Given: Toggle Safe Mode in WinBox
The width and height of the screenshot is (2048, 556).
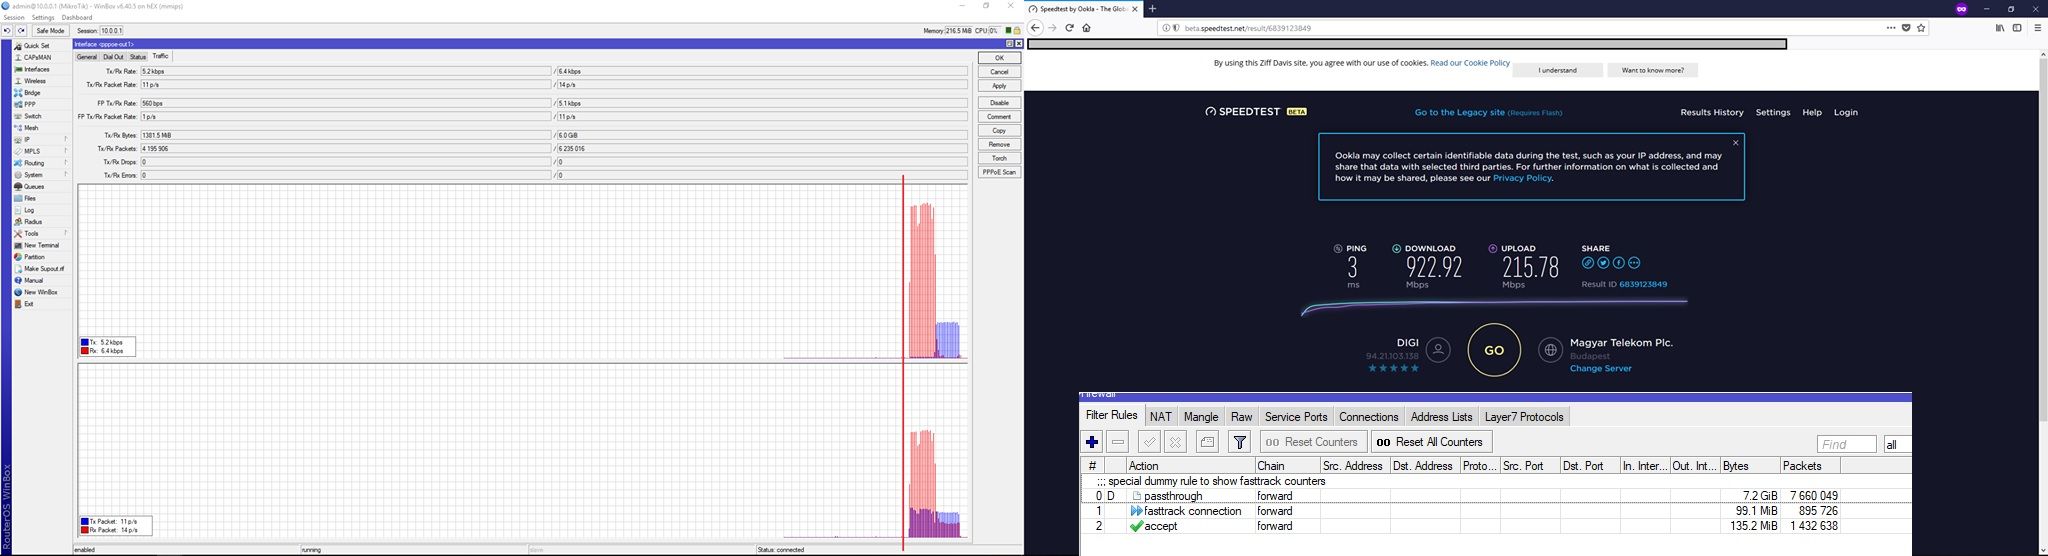Looking at the screenshot, I should (50, 31).
